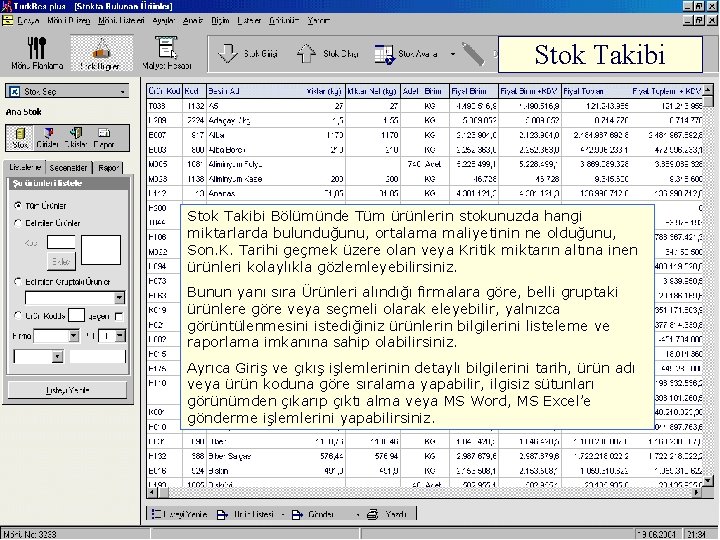720x540 pixels.
Task: Click the X icon in Stok Seç header
Action: click(x=15, y=91)
